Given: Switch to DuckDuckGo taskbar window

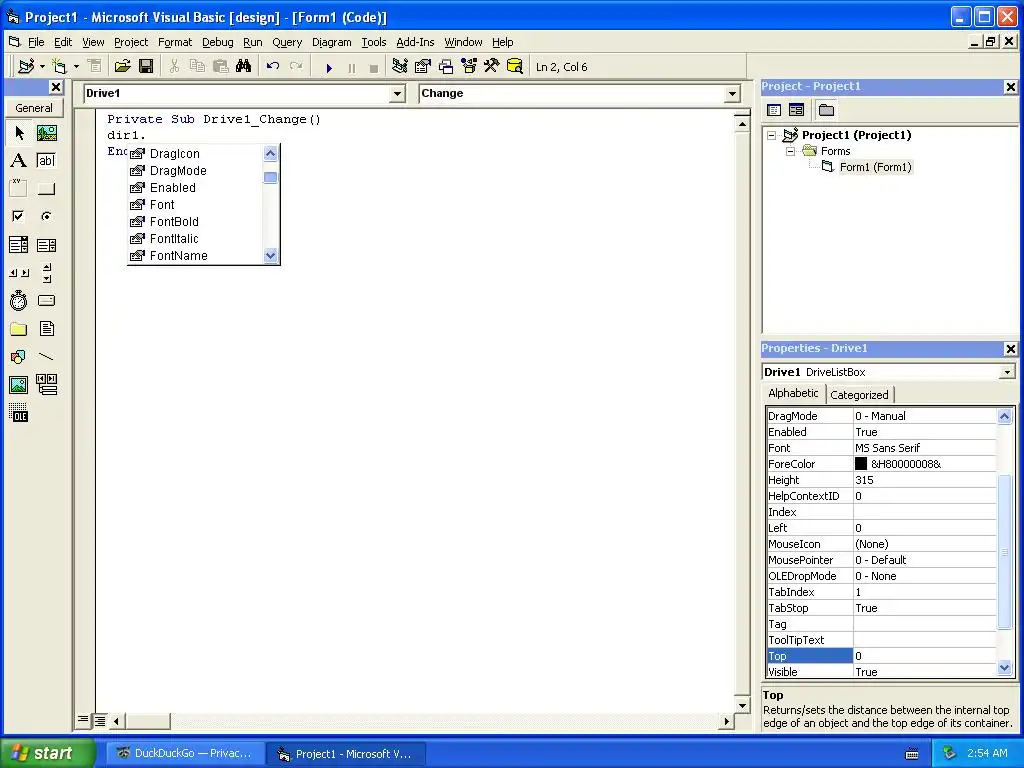Looking at the screenshot, I should pos(185,754).
